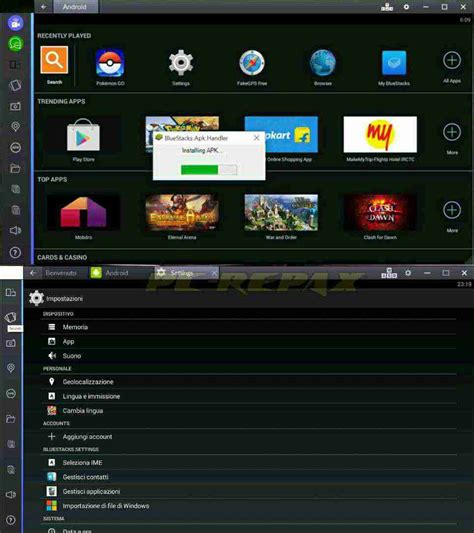Viewport: 474px width, 533px height.
Task: Click the network icon in home window title bar
Action: pyautogui.click(x=387, y=7)
